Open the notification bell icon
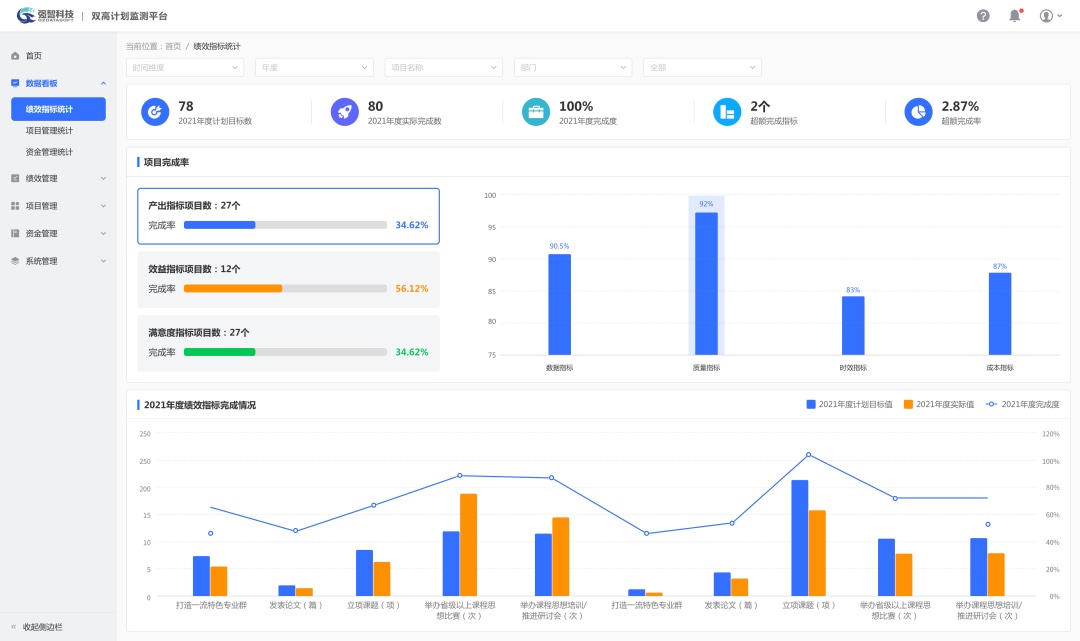The height and width of the screenshot is (641, 1080). coord(1014,16)
